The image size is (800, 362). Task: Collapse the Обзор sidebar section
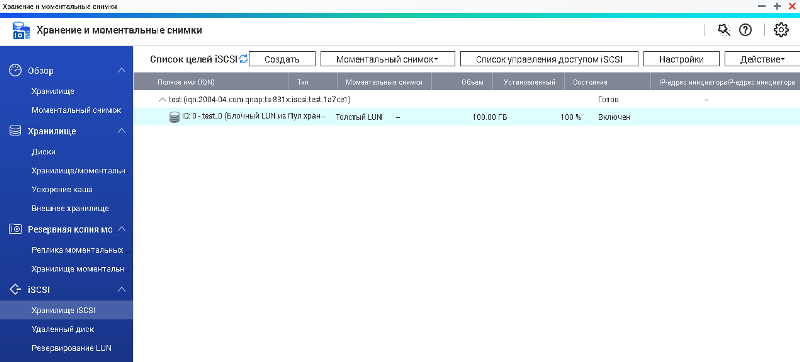coord(121,70)
